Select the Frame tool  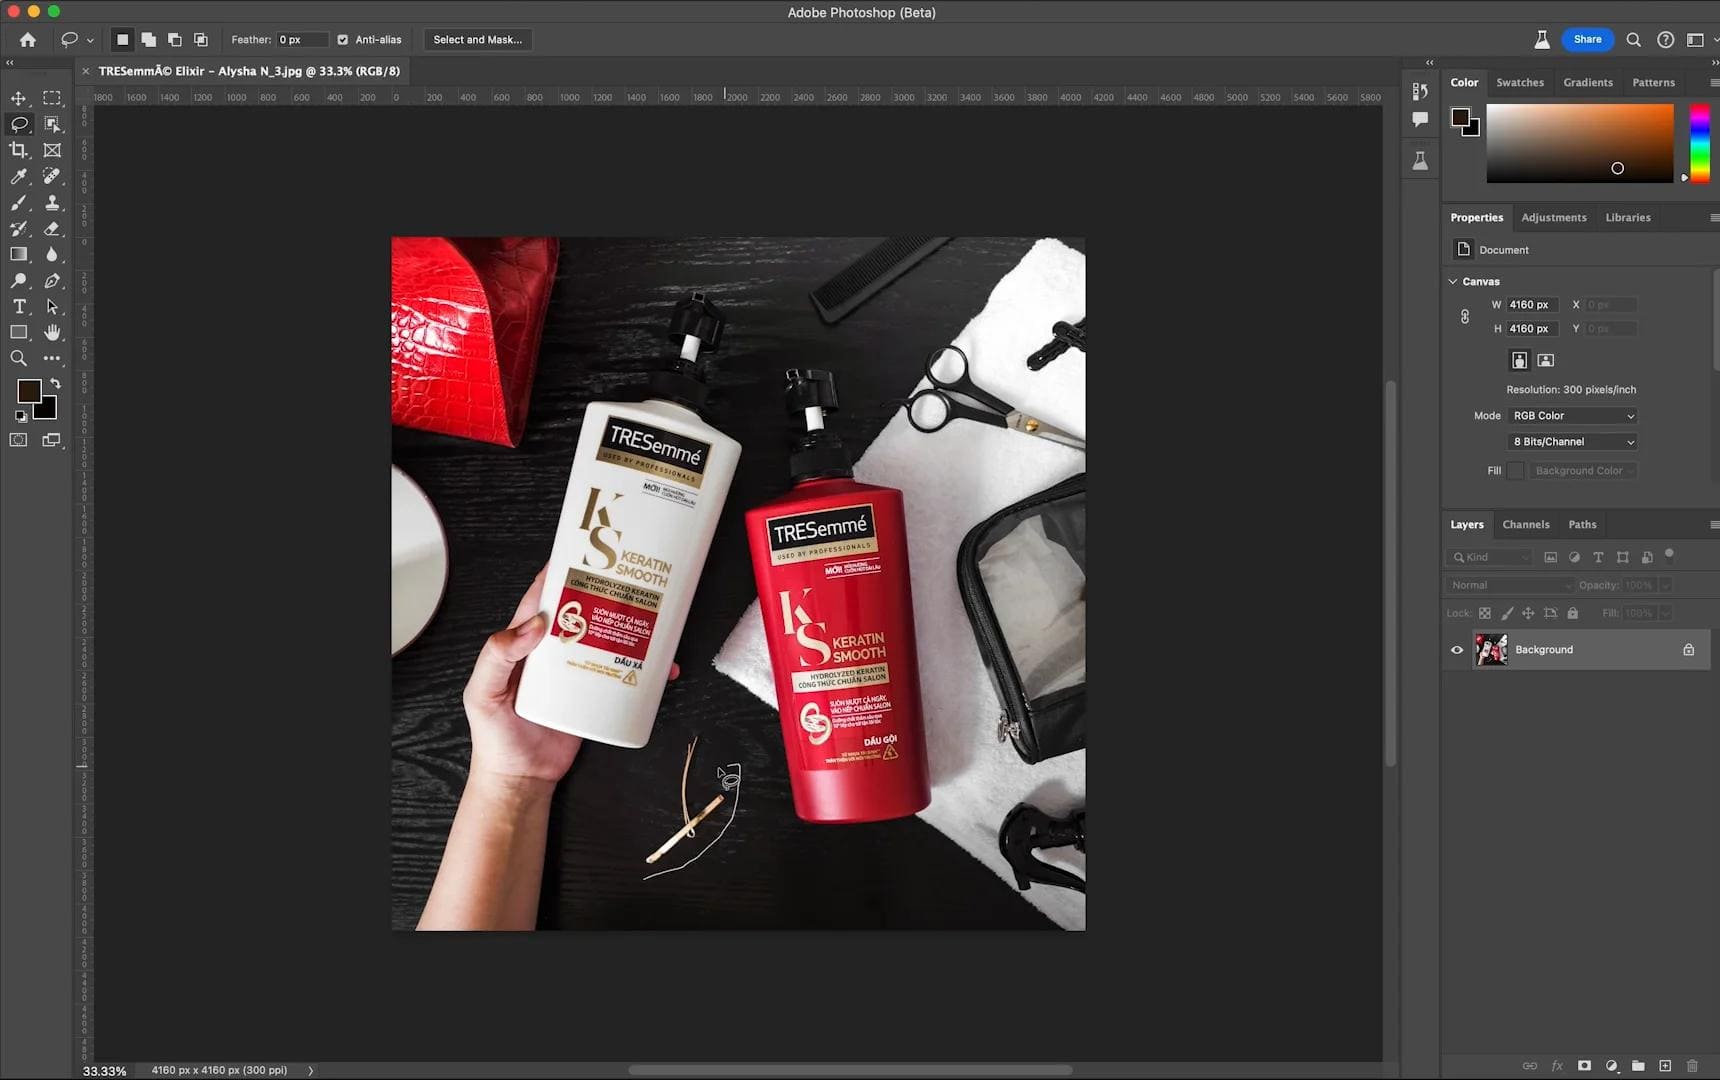(52, 150)
